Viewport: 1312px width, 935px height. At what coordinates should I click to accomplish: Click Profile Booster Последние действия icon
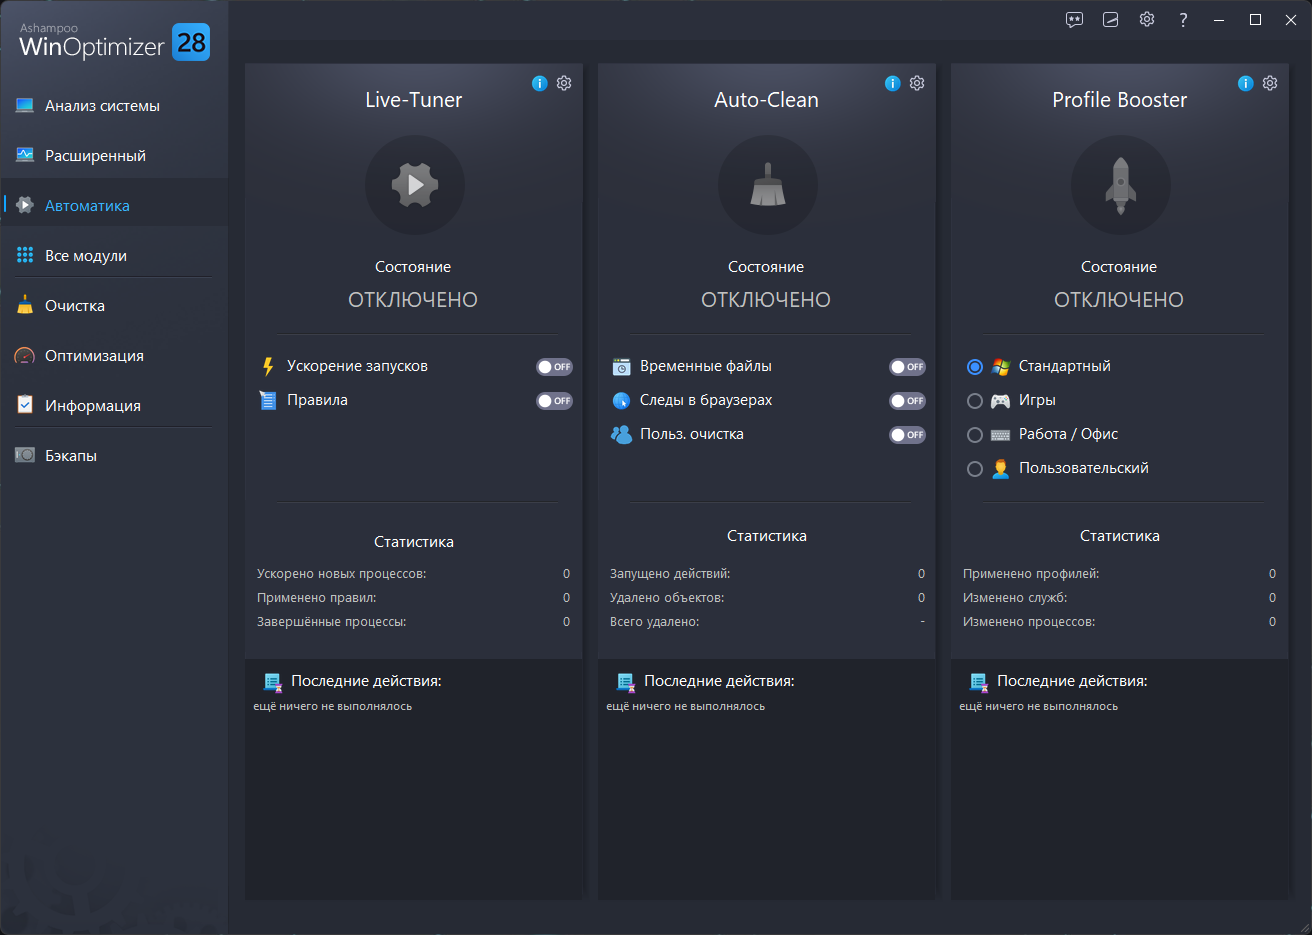(979, 682)
